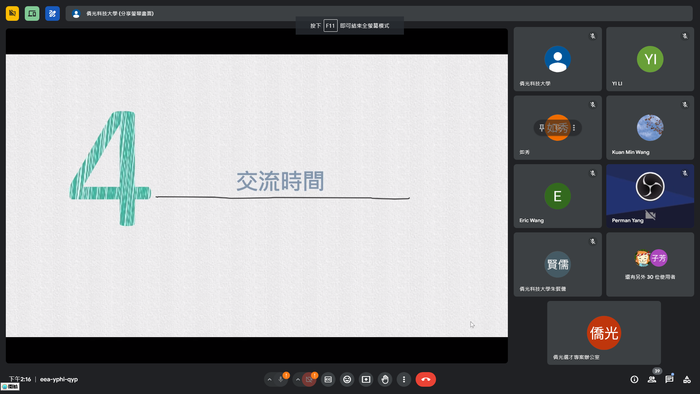700x394 pixels.
Task: Click the muted mic icon on Kuan Min Wang tile
Action: [685, 104]
